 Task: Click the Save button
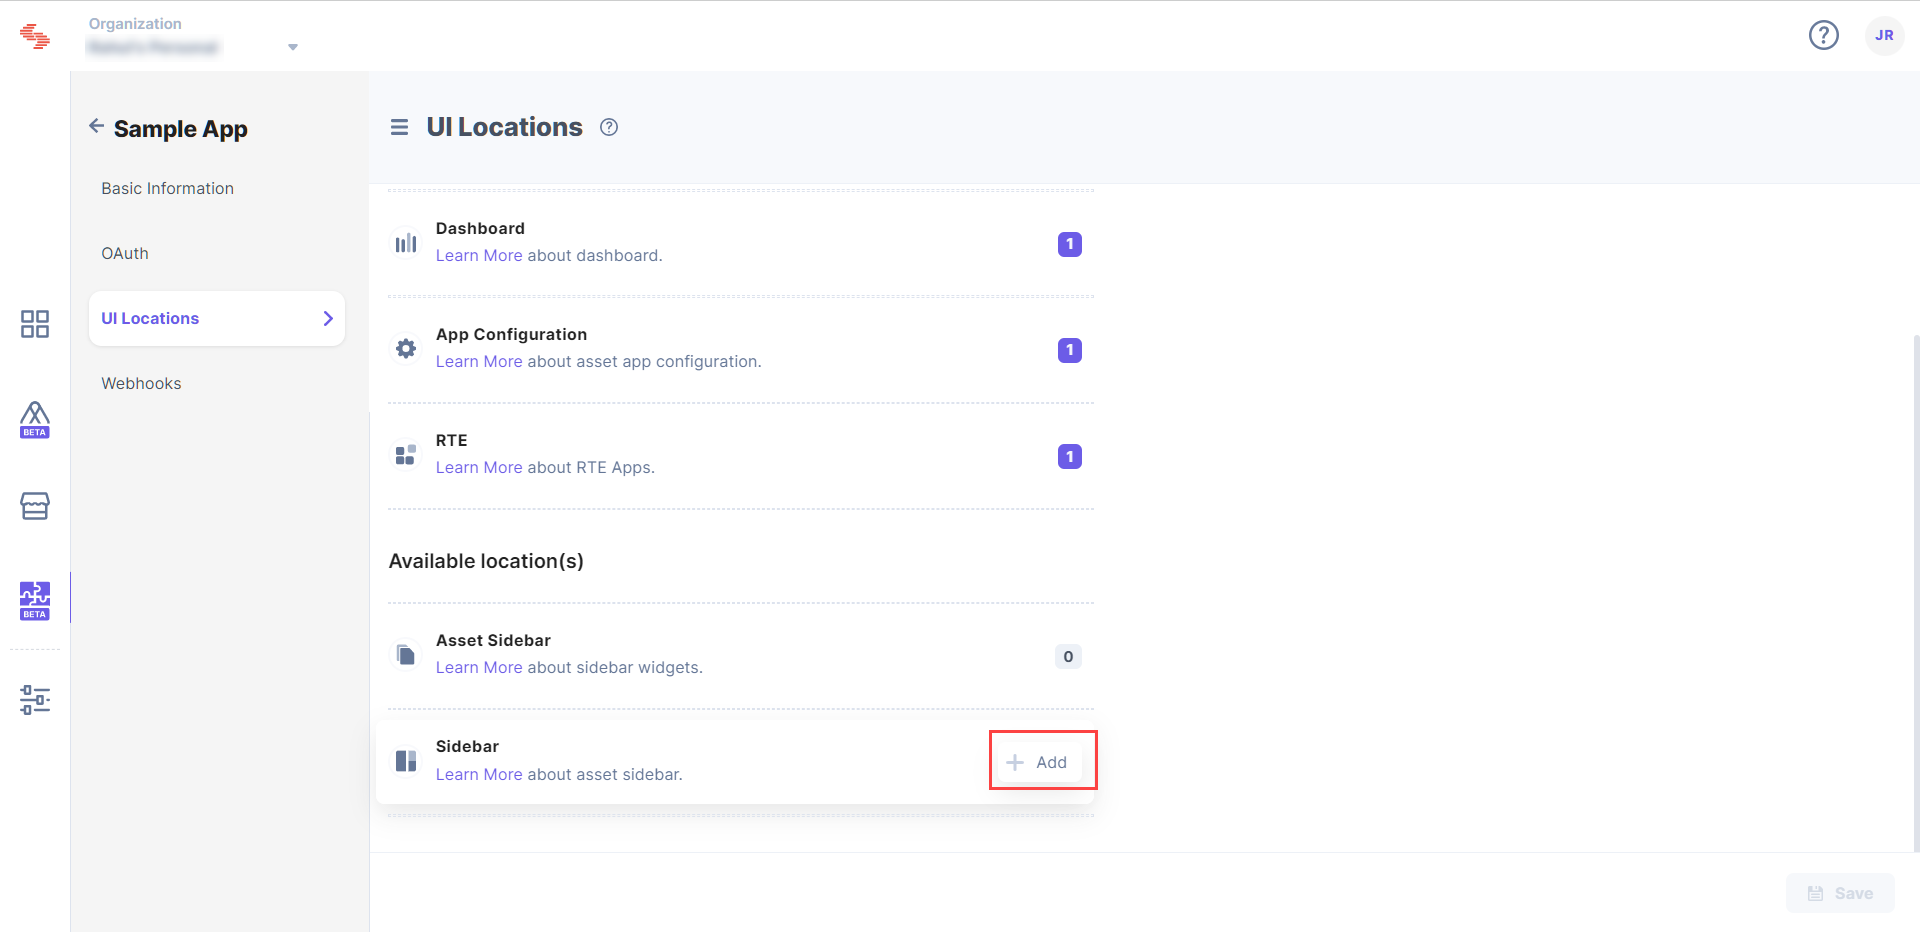pos(1840,893)
